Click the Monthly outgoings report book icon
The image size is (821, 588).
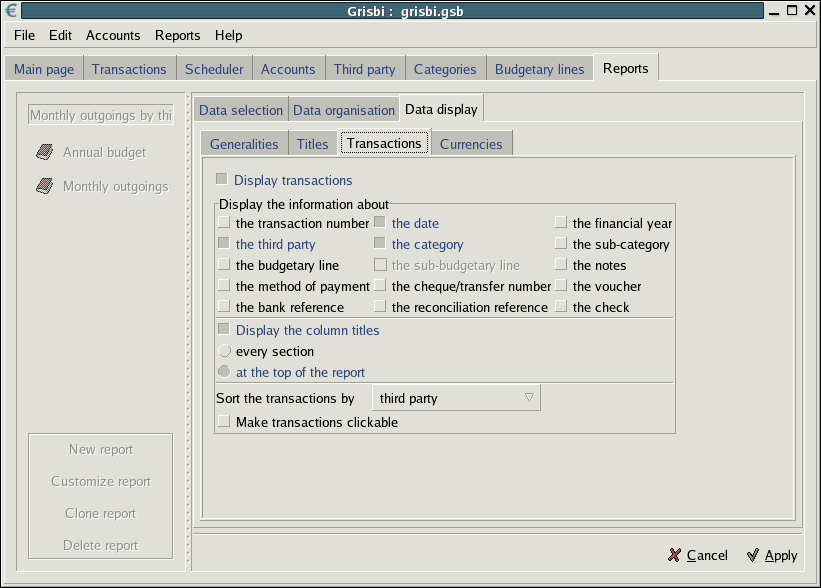click(45, 186)
